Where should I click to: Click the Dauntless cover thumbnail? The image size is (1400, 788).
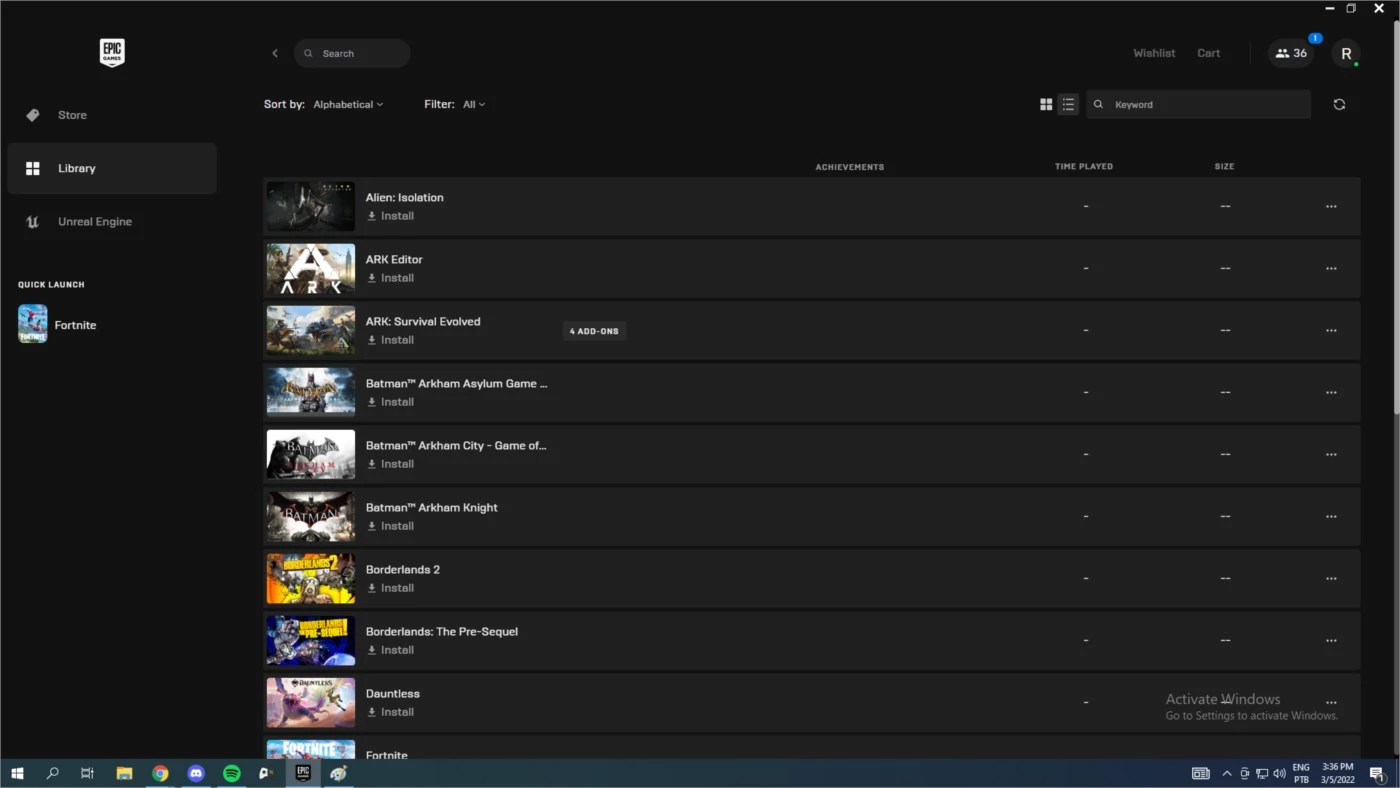click(x=311, y=702)
